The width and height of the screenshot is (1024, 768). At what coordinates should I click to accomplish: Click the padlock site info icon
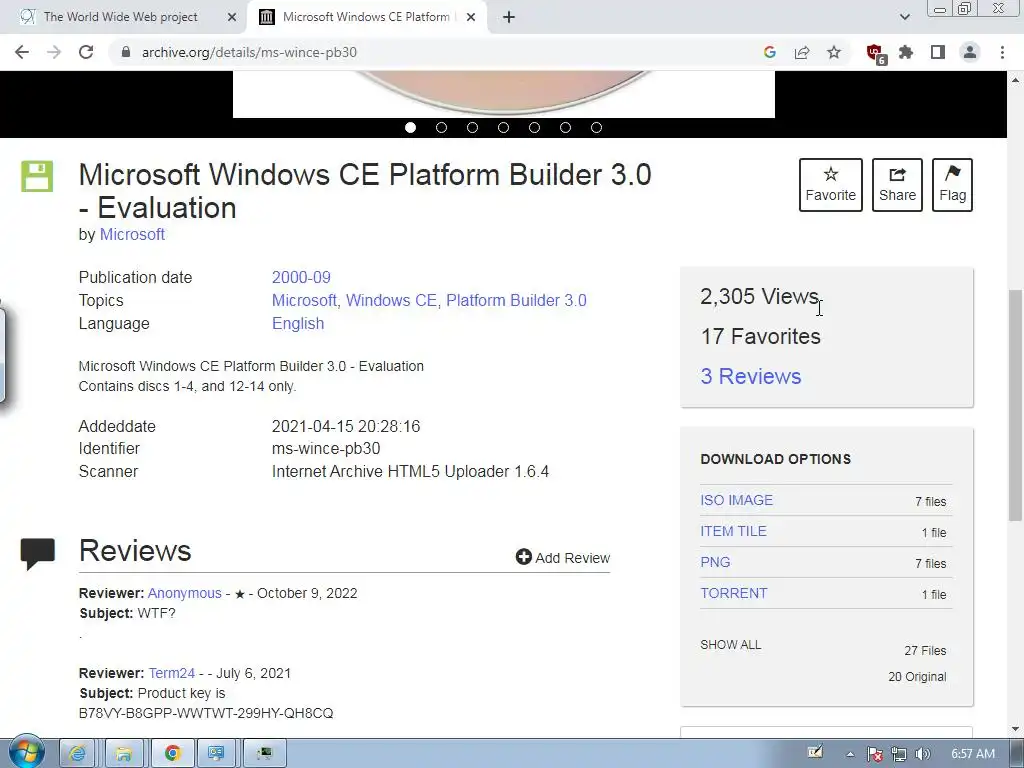(x=126, y=52)
